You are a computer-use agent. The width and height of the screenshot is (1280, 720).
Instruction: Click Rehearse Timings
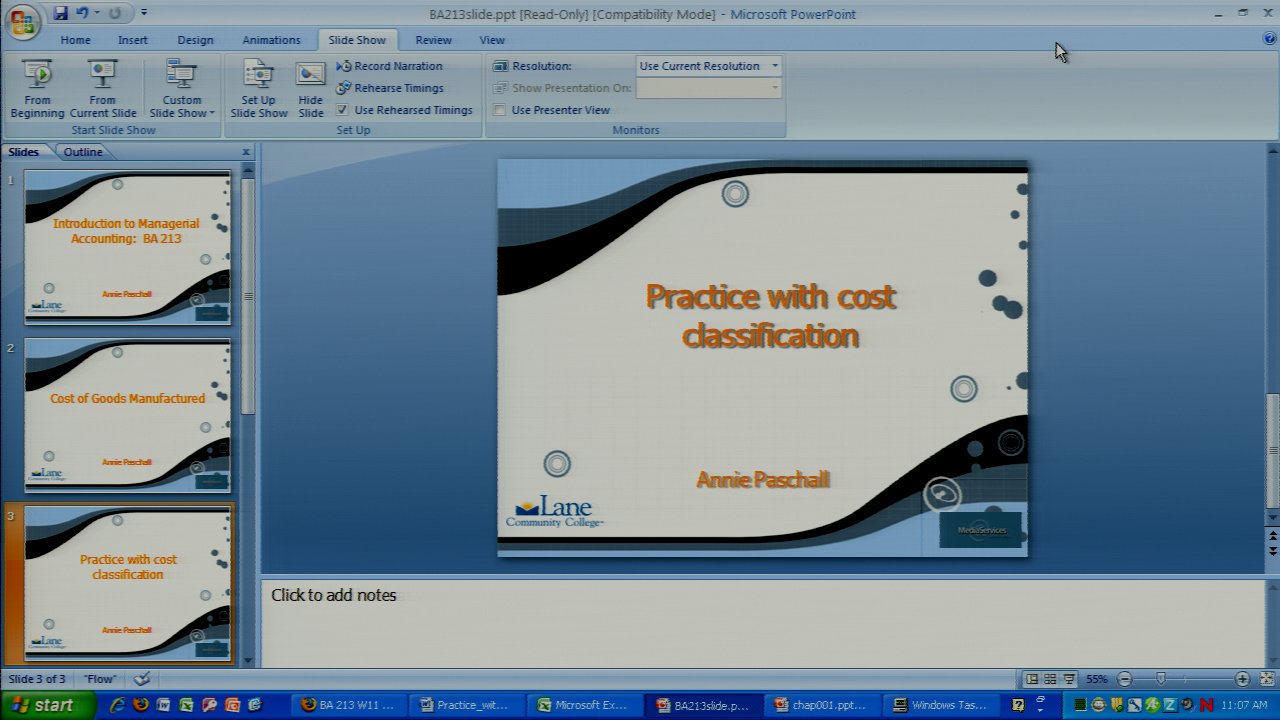coord(398,88)
